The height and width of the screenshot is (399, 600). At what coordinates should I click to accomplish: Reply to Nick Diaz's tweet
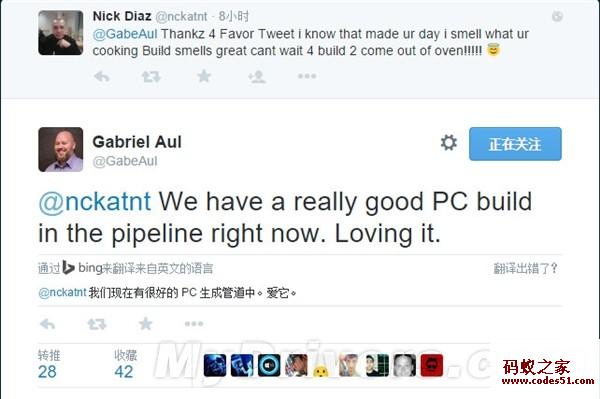(102, 77)
